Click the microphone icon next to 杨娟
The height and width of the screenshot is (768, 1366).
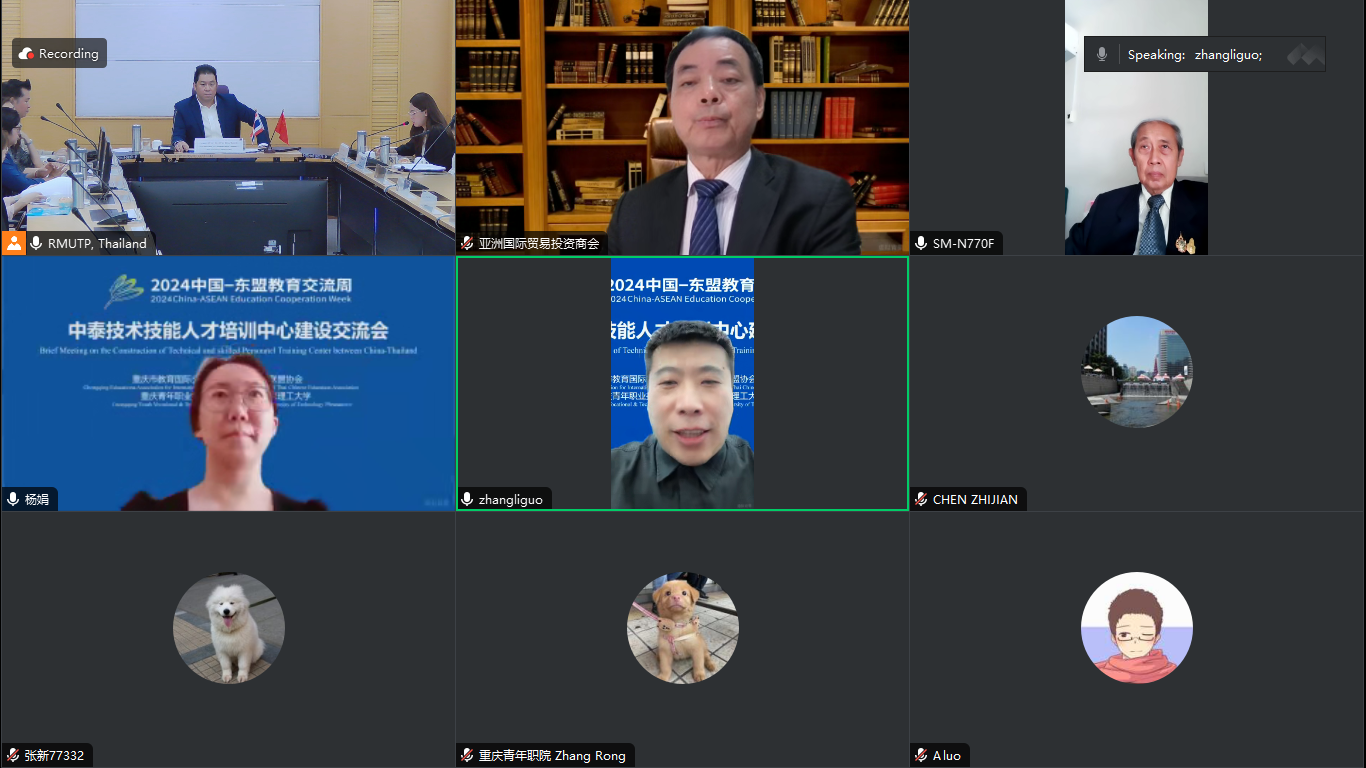[x=13, y=499]
